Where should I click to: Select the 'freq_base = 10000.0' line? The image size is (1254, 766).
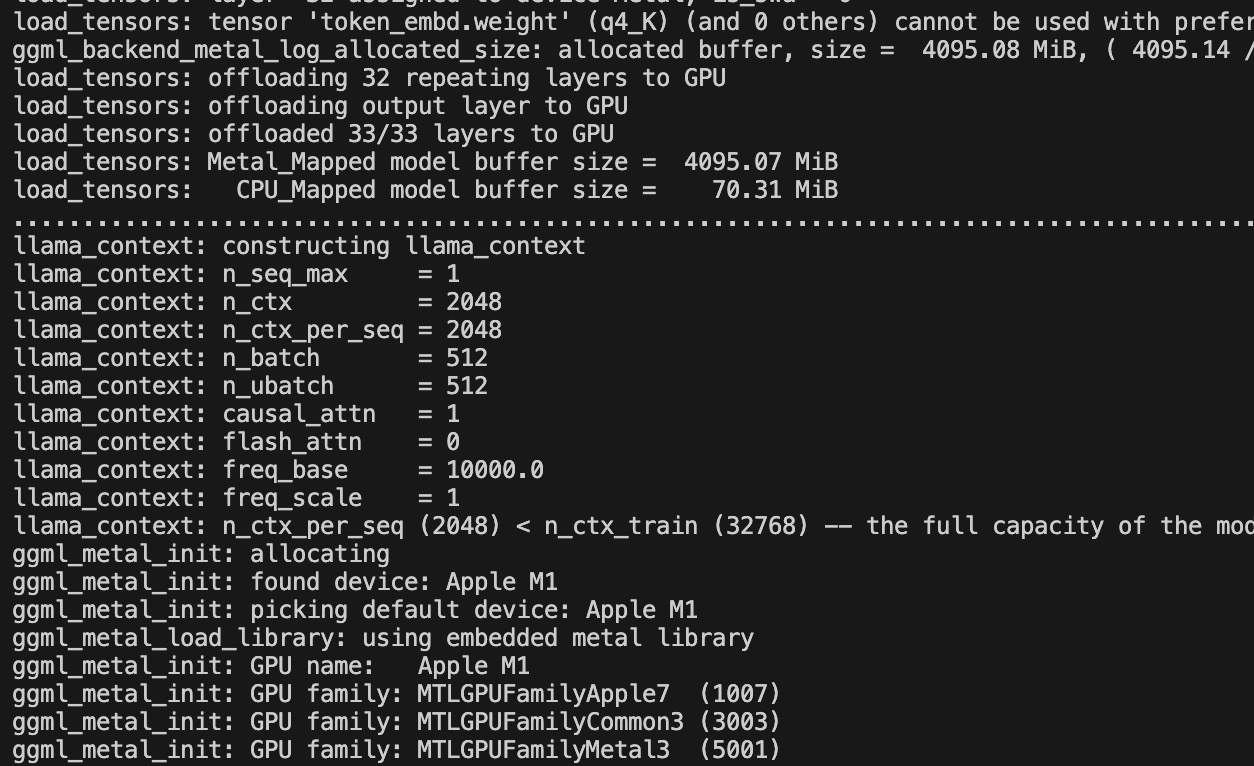(279, 470)
